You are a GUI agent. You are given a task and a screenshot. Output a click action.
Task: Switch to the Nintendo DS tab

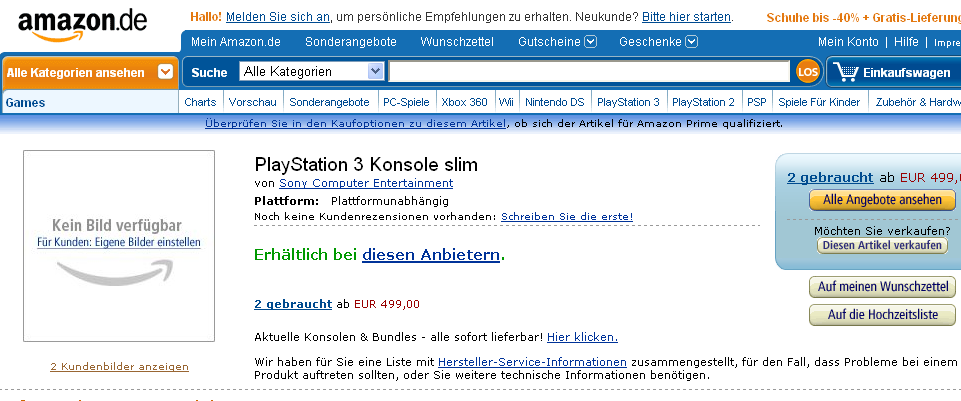(554, 102)
